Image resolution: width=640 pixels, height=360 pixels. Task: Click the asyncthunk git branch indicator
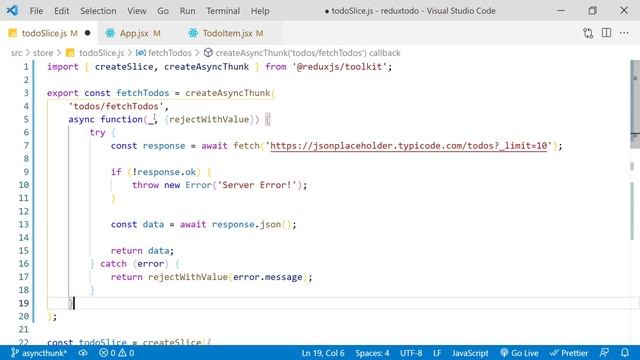click(x=38, y=353)
